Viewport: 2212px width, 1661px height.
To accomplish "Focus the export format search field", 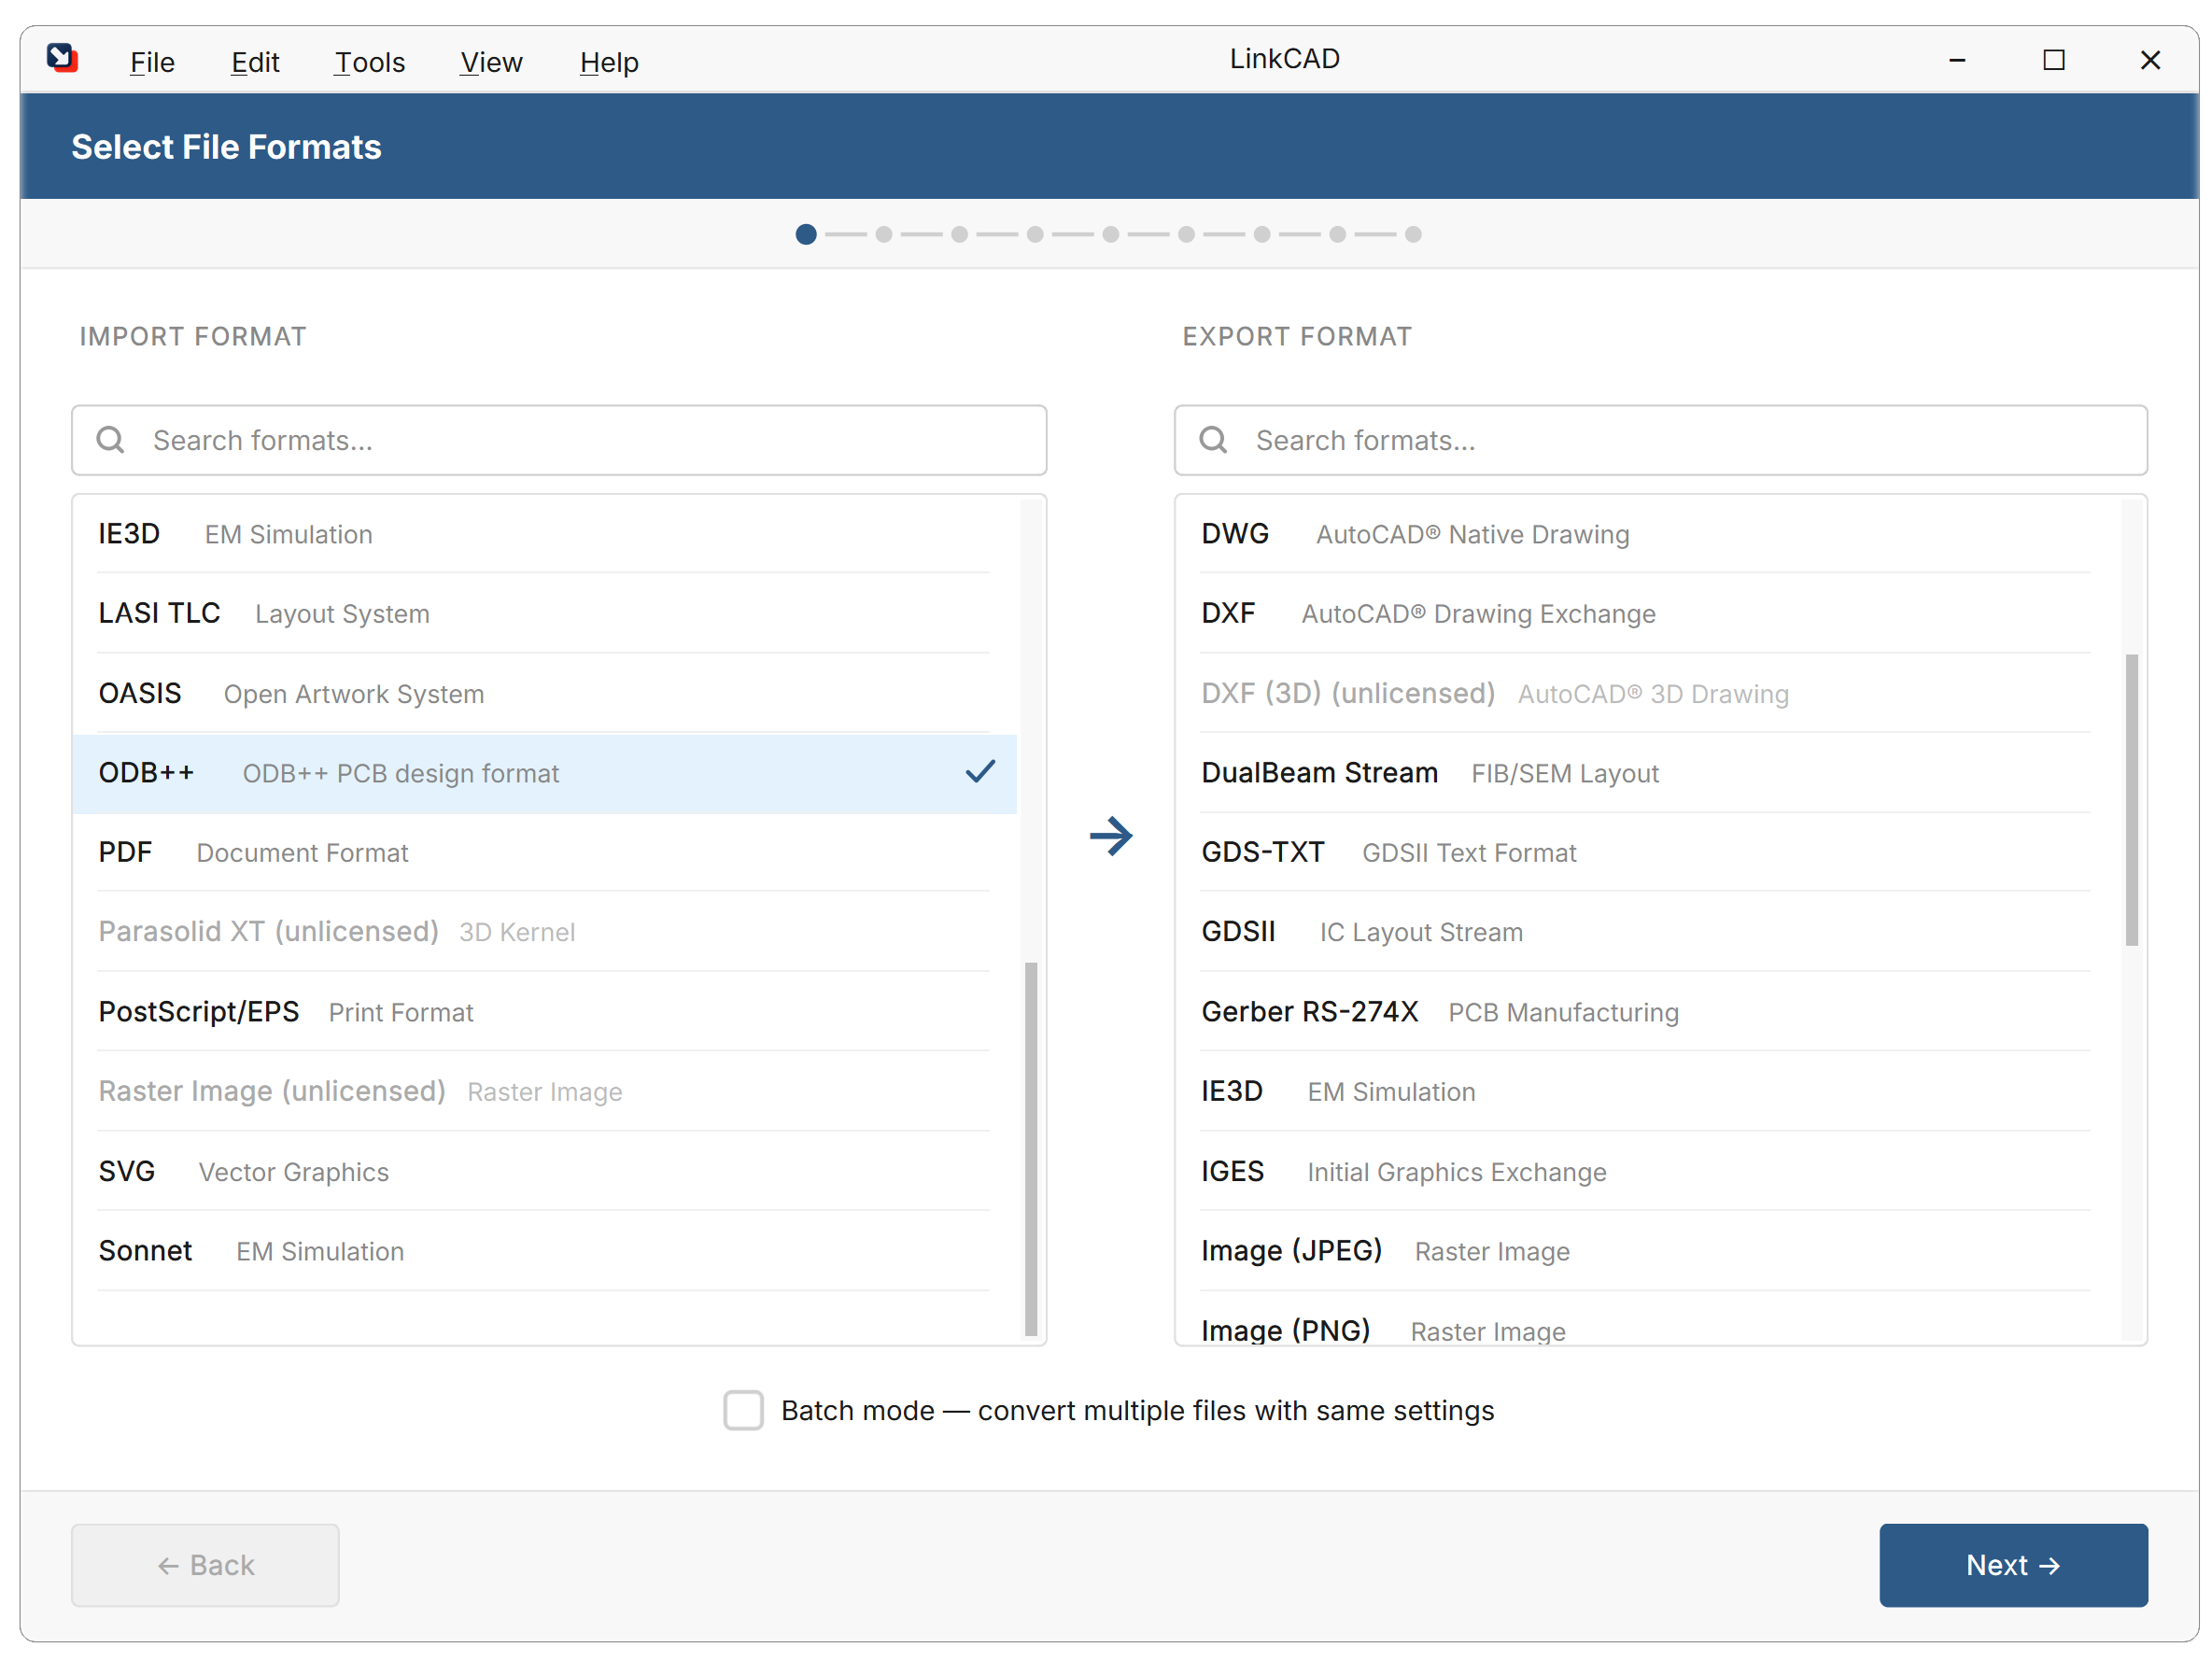I will point(1661,440).
